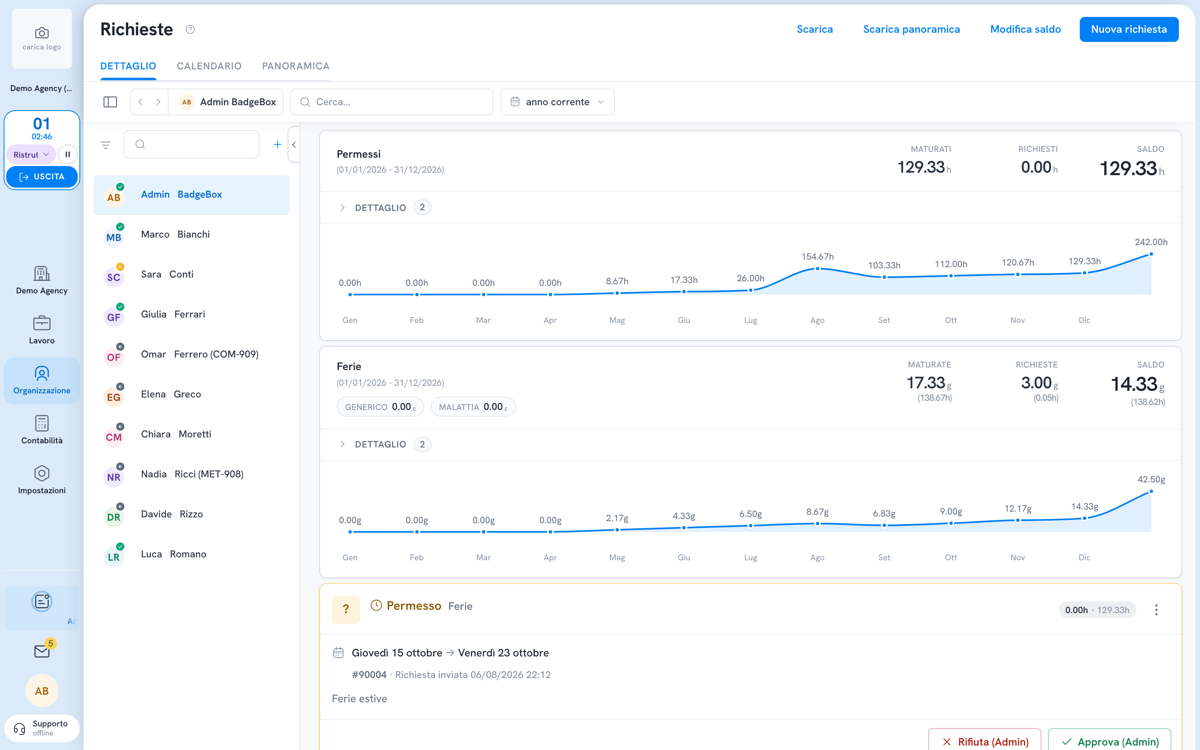
Task: Open the three-dot menu on Permesso request
Action: point(1156,610)
